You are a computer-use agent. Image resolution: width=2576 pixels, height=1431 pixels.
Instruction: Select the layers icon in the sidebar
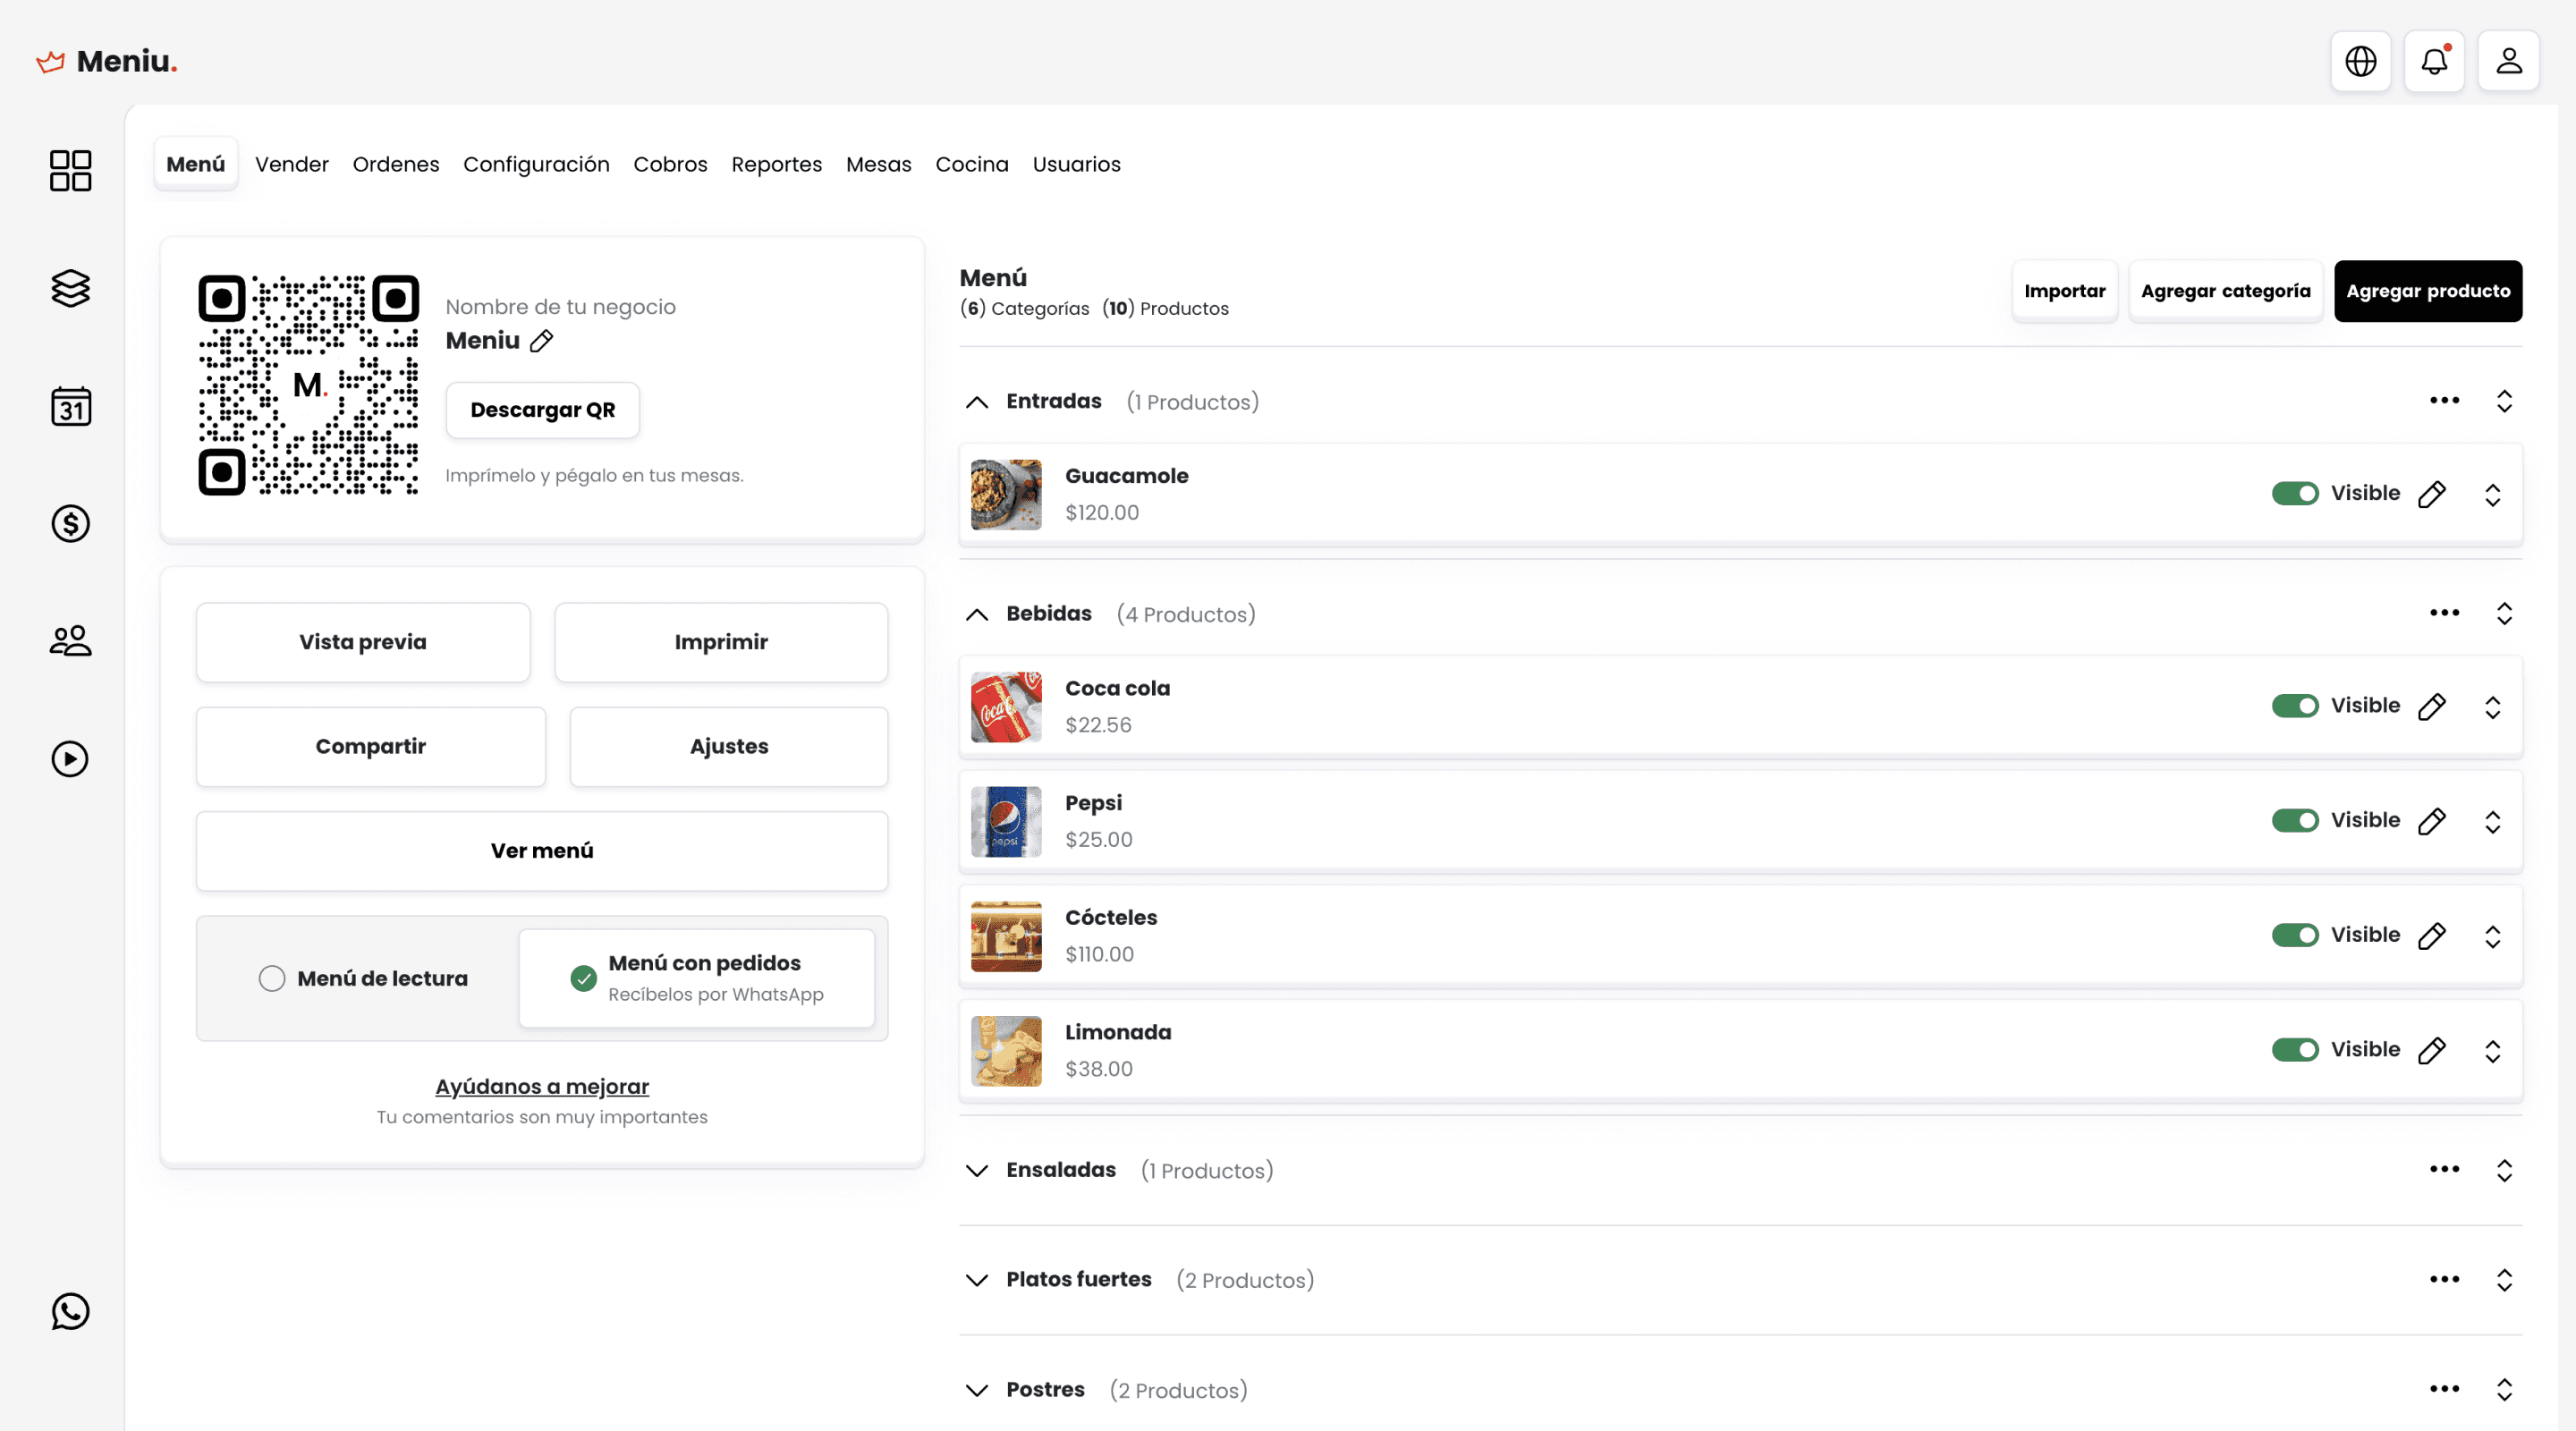click(70, 288)
